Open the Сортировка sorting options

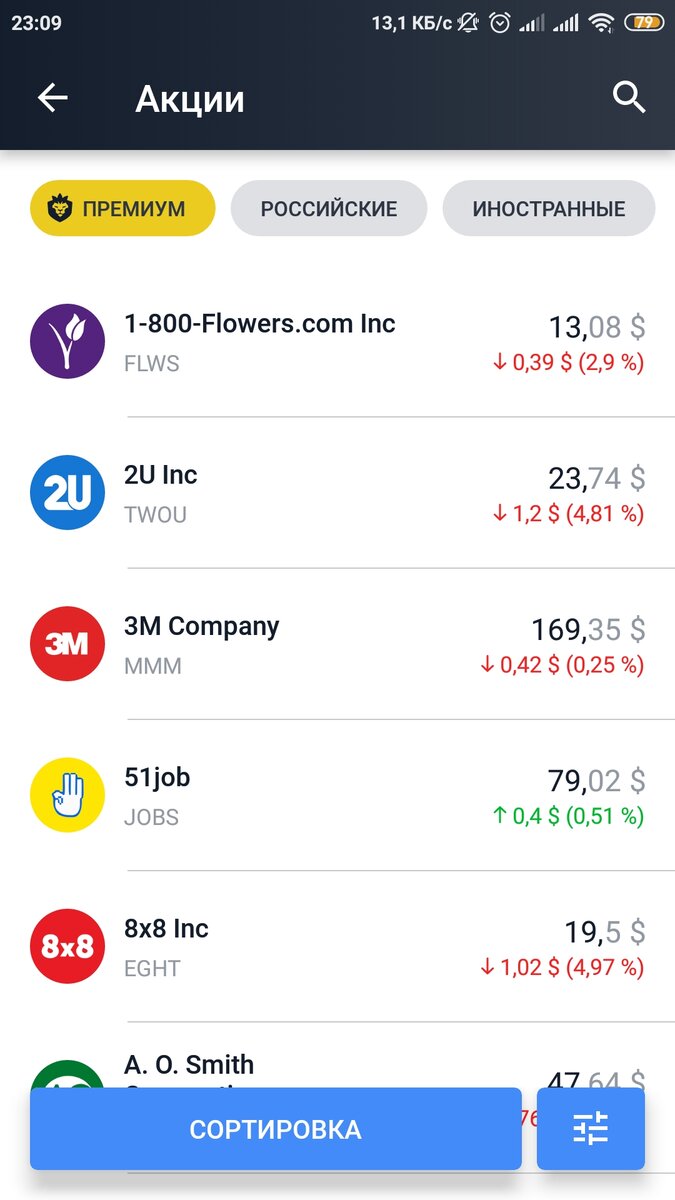(276, 1128)
